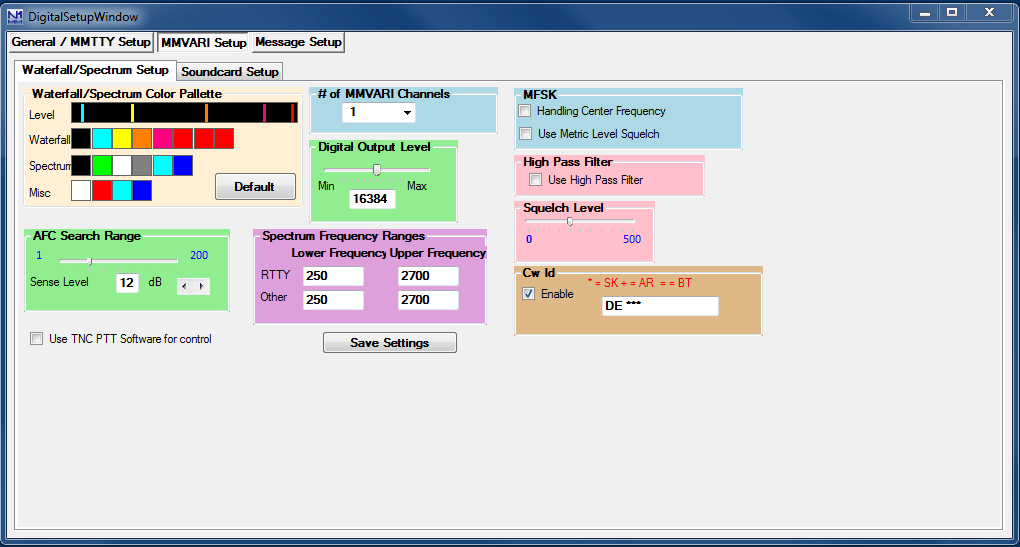Image resolution: width=1020 pixels, height=547 pixels.
Task: Click the cyan marker on Level bar
Action: (x=83, y=113)
